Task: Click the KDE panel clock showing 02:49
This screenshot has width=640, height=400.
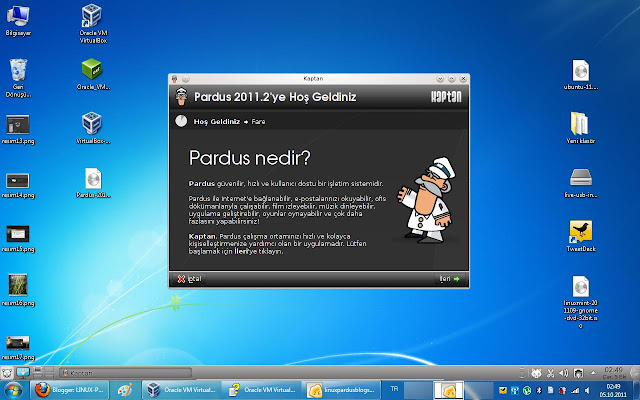Action: pyautogui.click(x=614, y=373)
